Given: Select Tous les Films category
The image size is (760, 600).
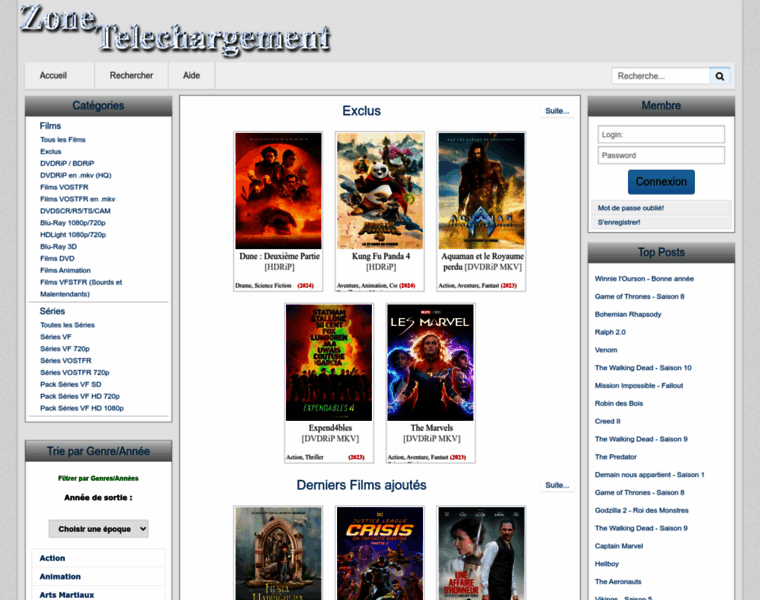Looking at the screenshot, I should [63, 140].
